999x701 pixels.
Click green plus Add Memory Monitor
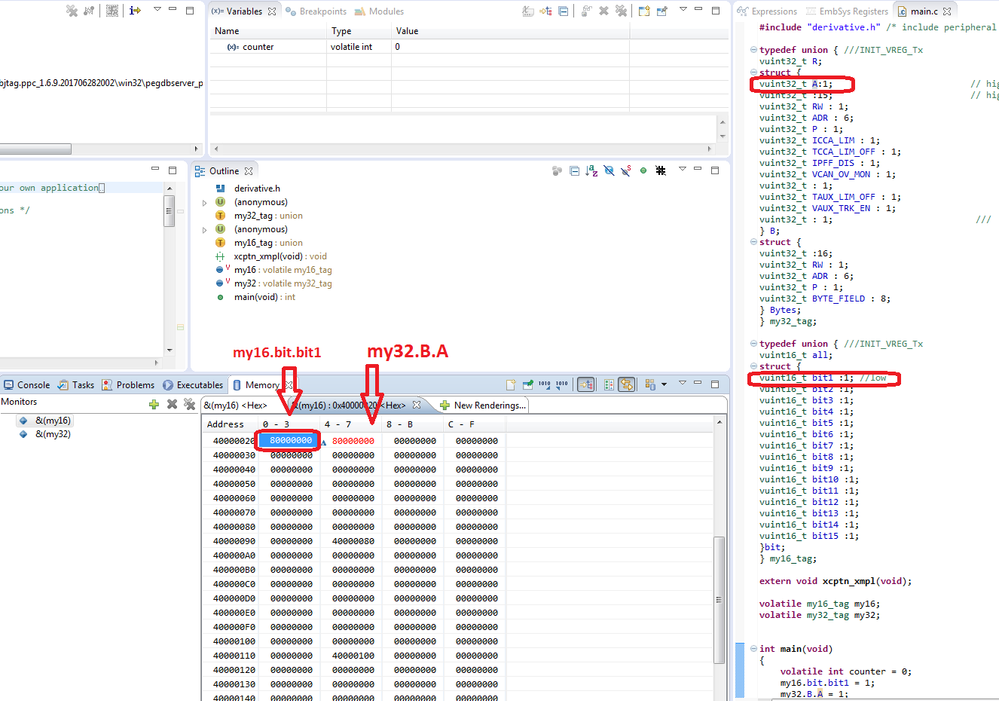point(154,404)
